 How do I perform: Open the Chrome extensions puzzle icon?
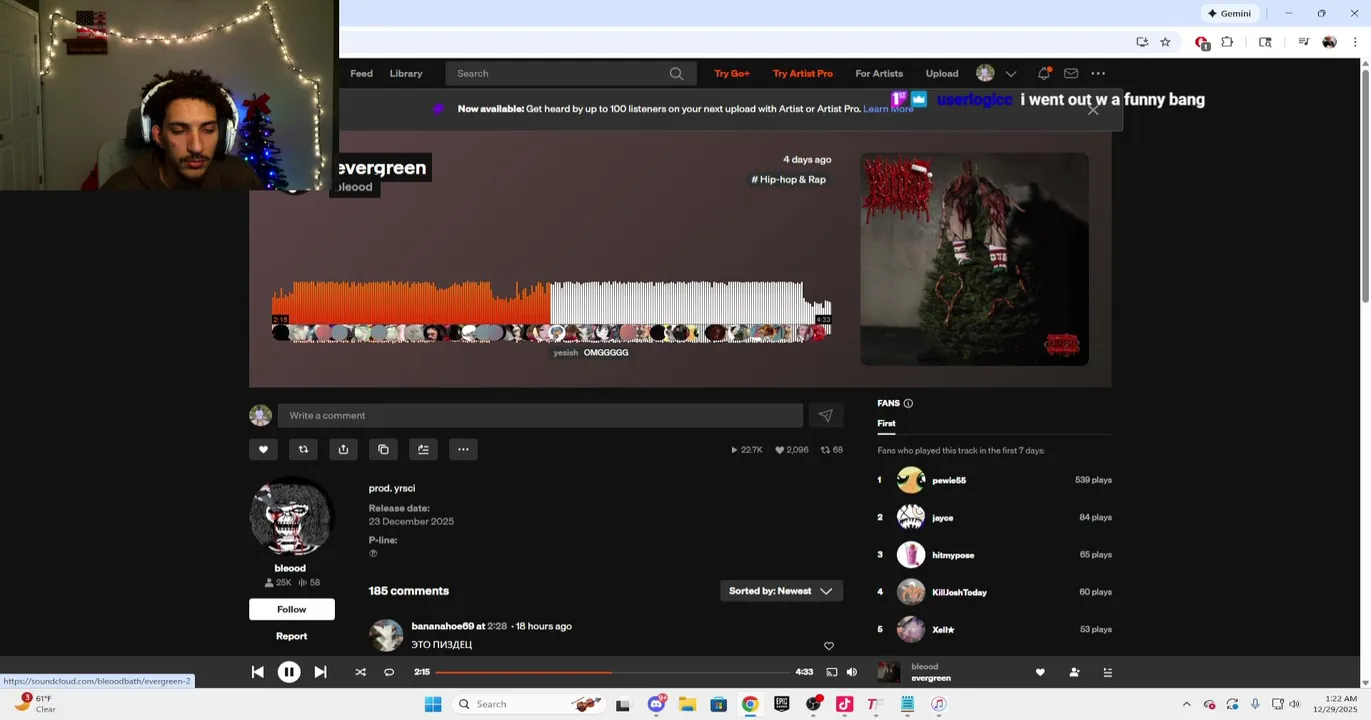(x=1227, y=42)
